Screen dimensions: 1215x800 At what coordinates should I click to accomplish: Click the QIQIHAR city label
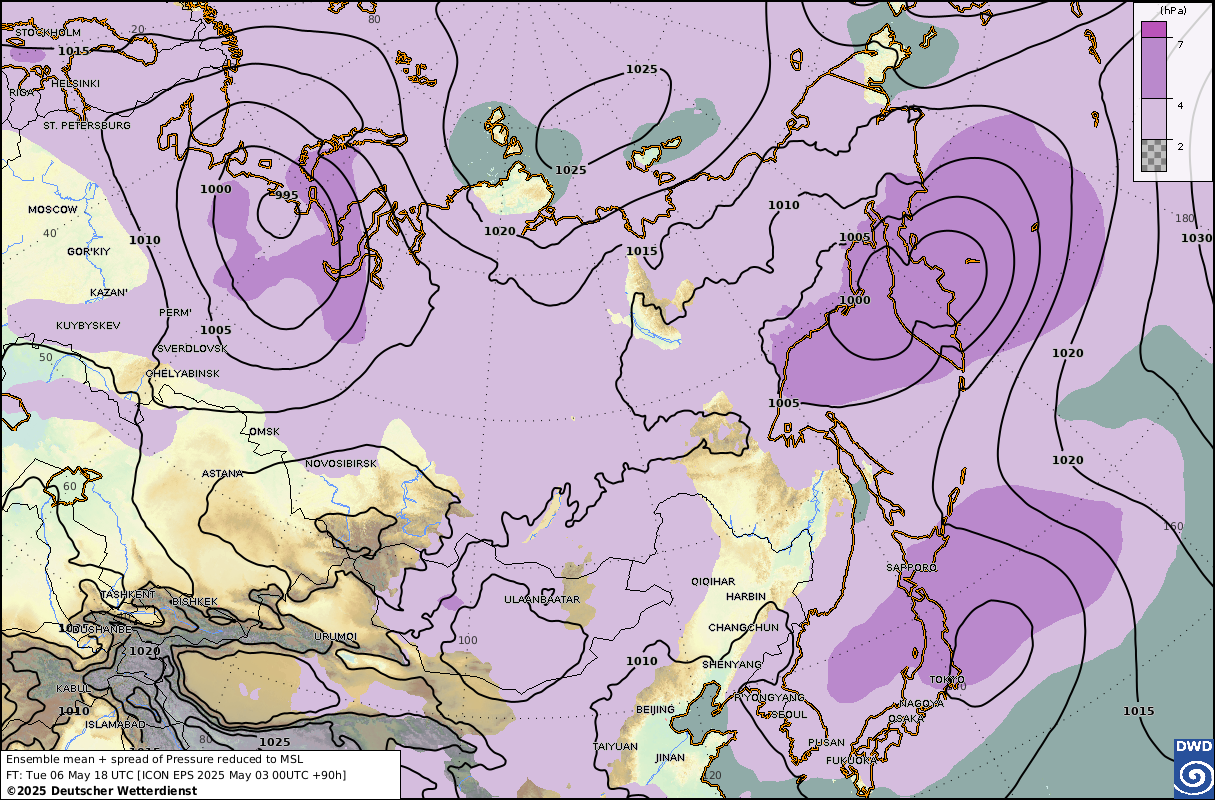tap(713, 581)
